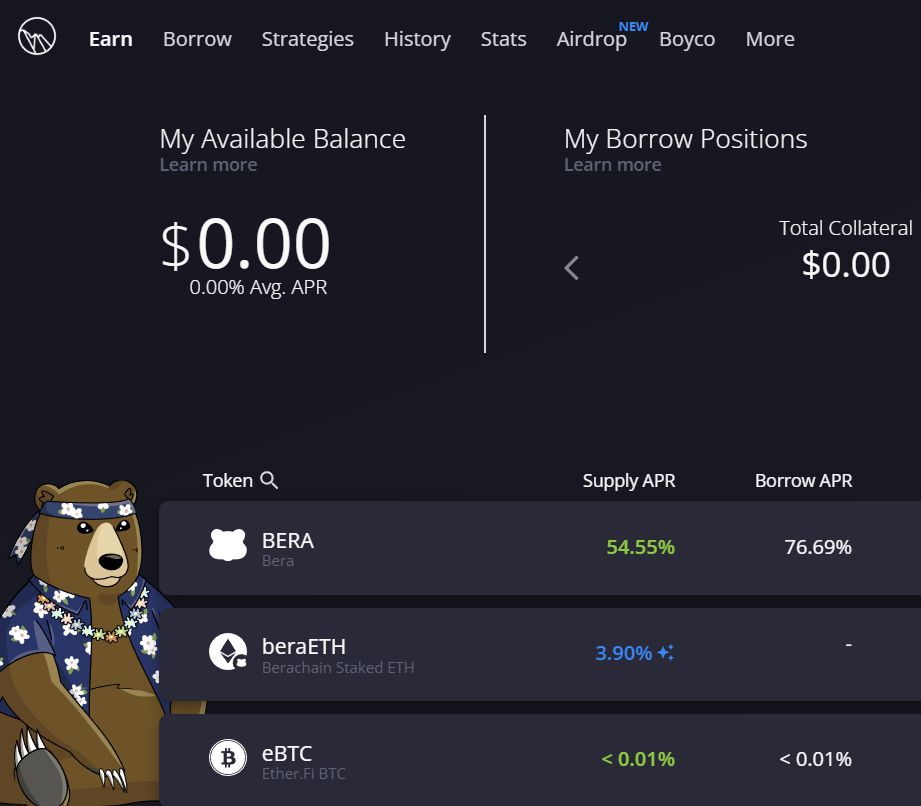Click Learn more under My Available Balance
This screenshot has height=806, width=921.
coord(208,165)
